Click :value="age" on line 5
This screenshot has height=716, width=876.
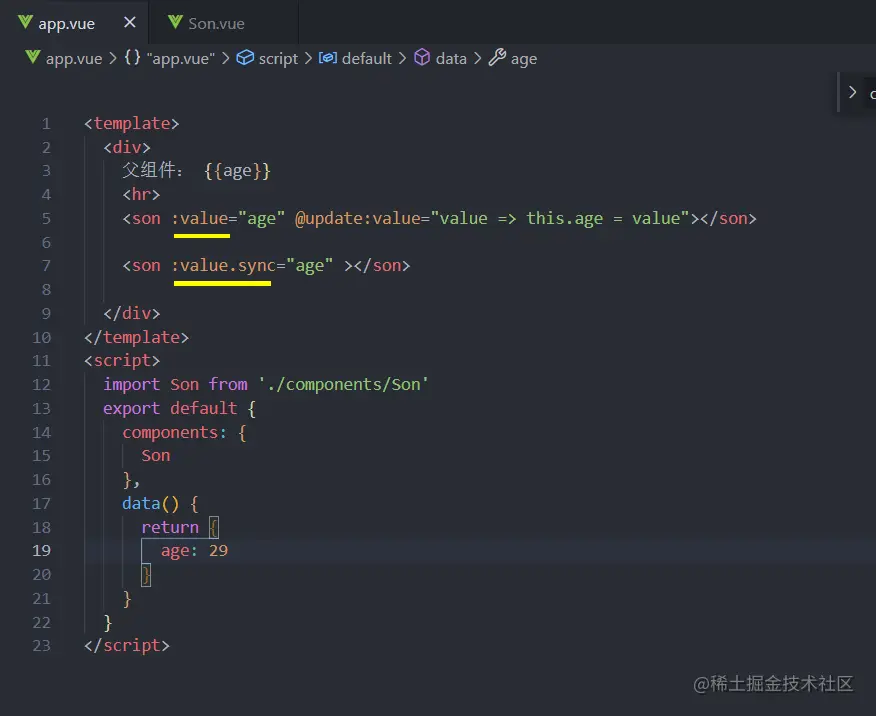pyautogui.click(x=228, y=218)
